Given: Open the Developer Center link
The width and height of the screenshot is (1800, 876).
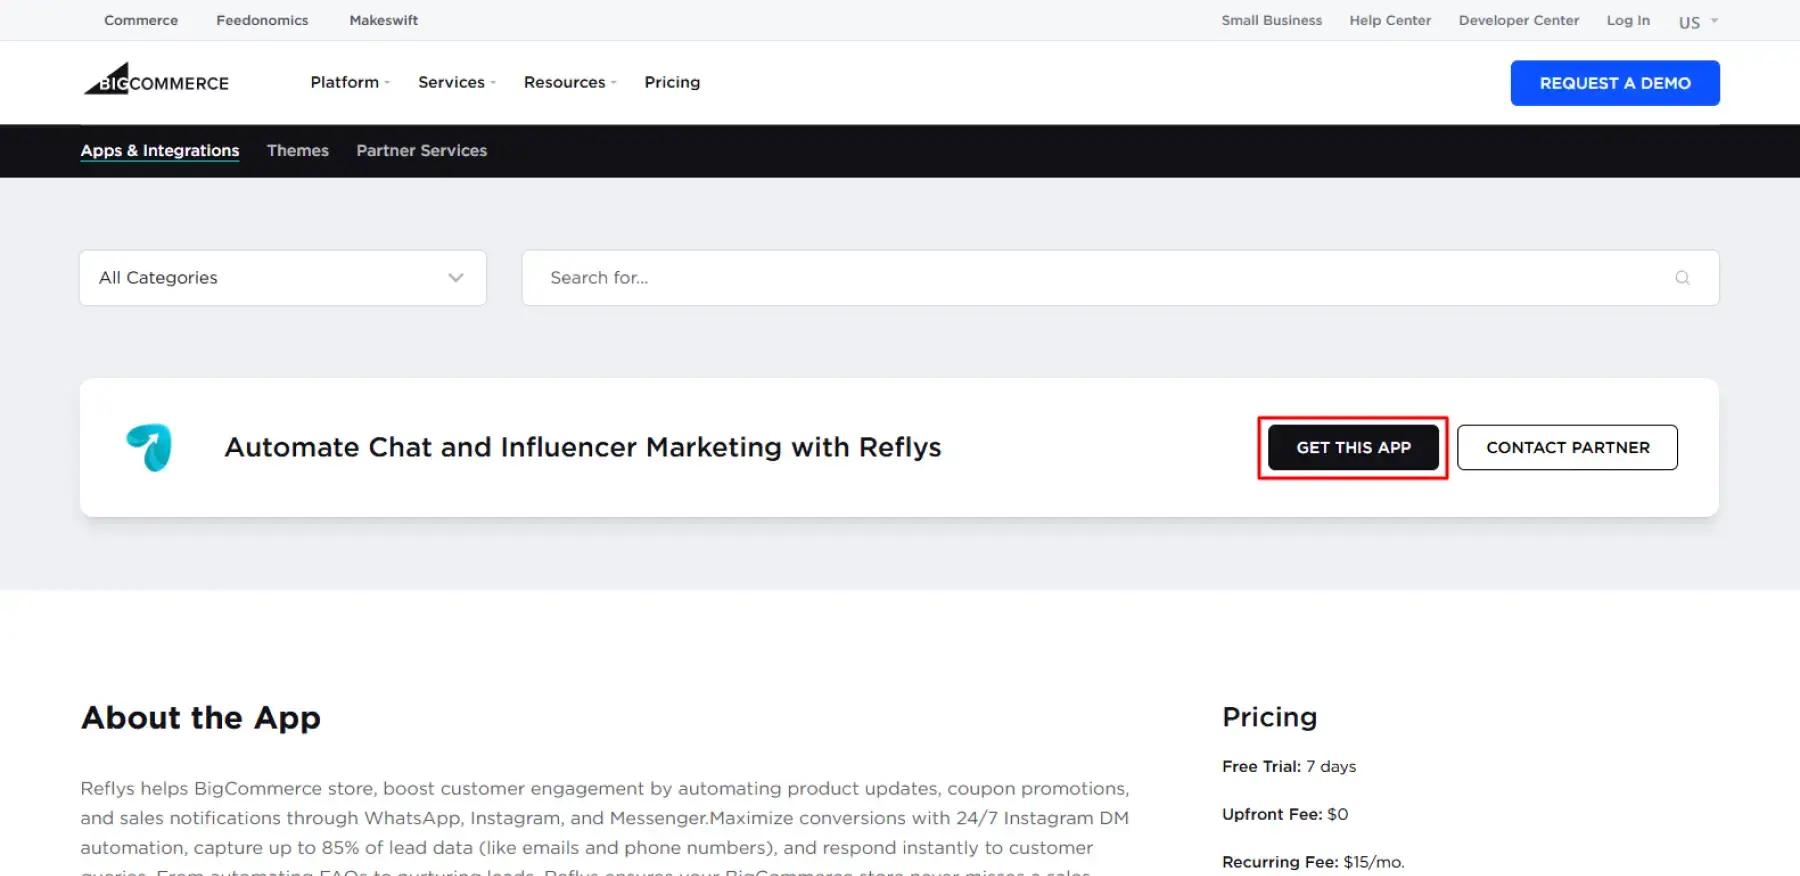Looking at the screenshot, I should 1518,20.
